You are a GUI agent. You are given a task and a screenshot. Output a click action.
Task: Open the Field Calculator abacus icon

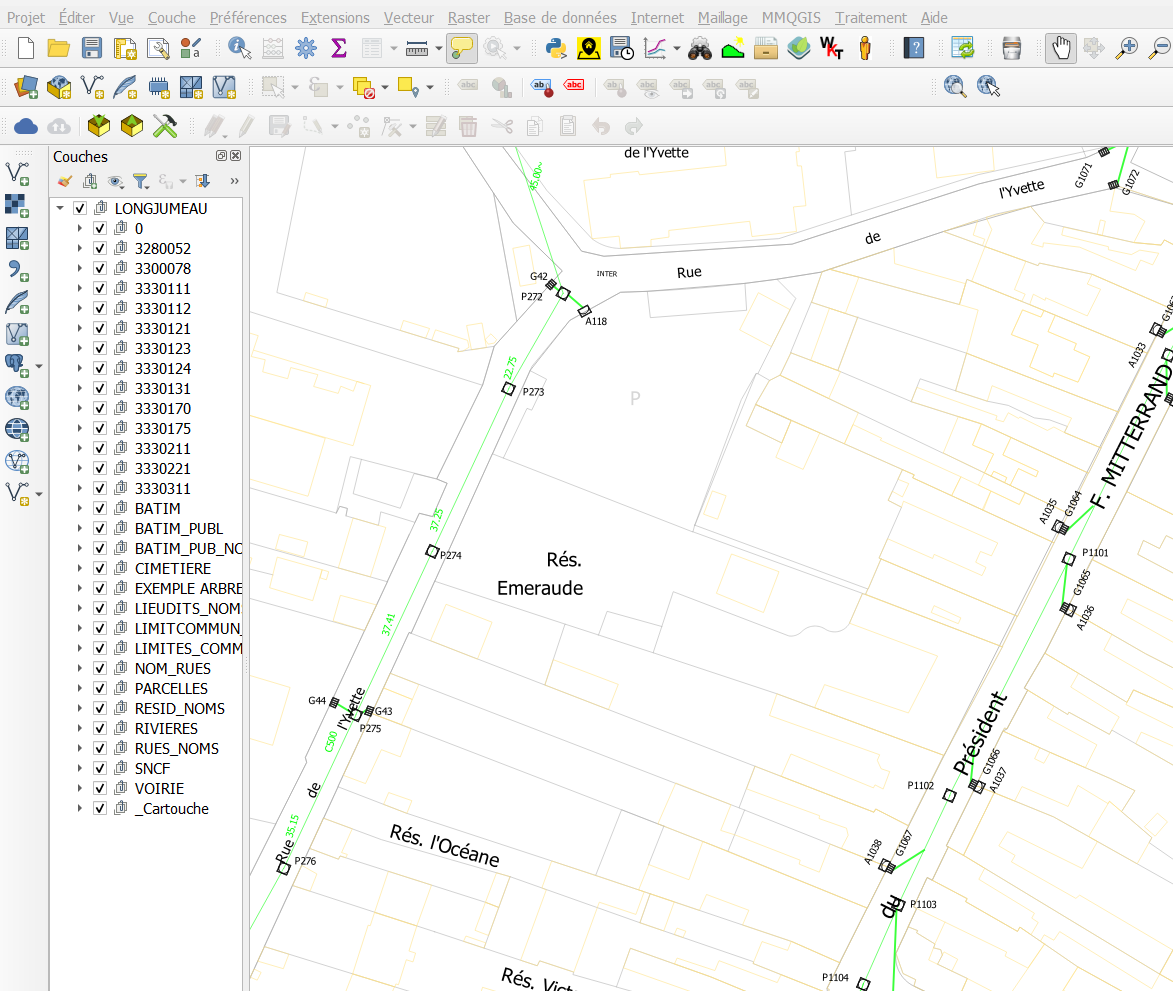273,49
